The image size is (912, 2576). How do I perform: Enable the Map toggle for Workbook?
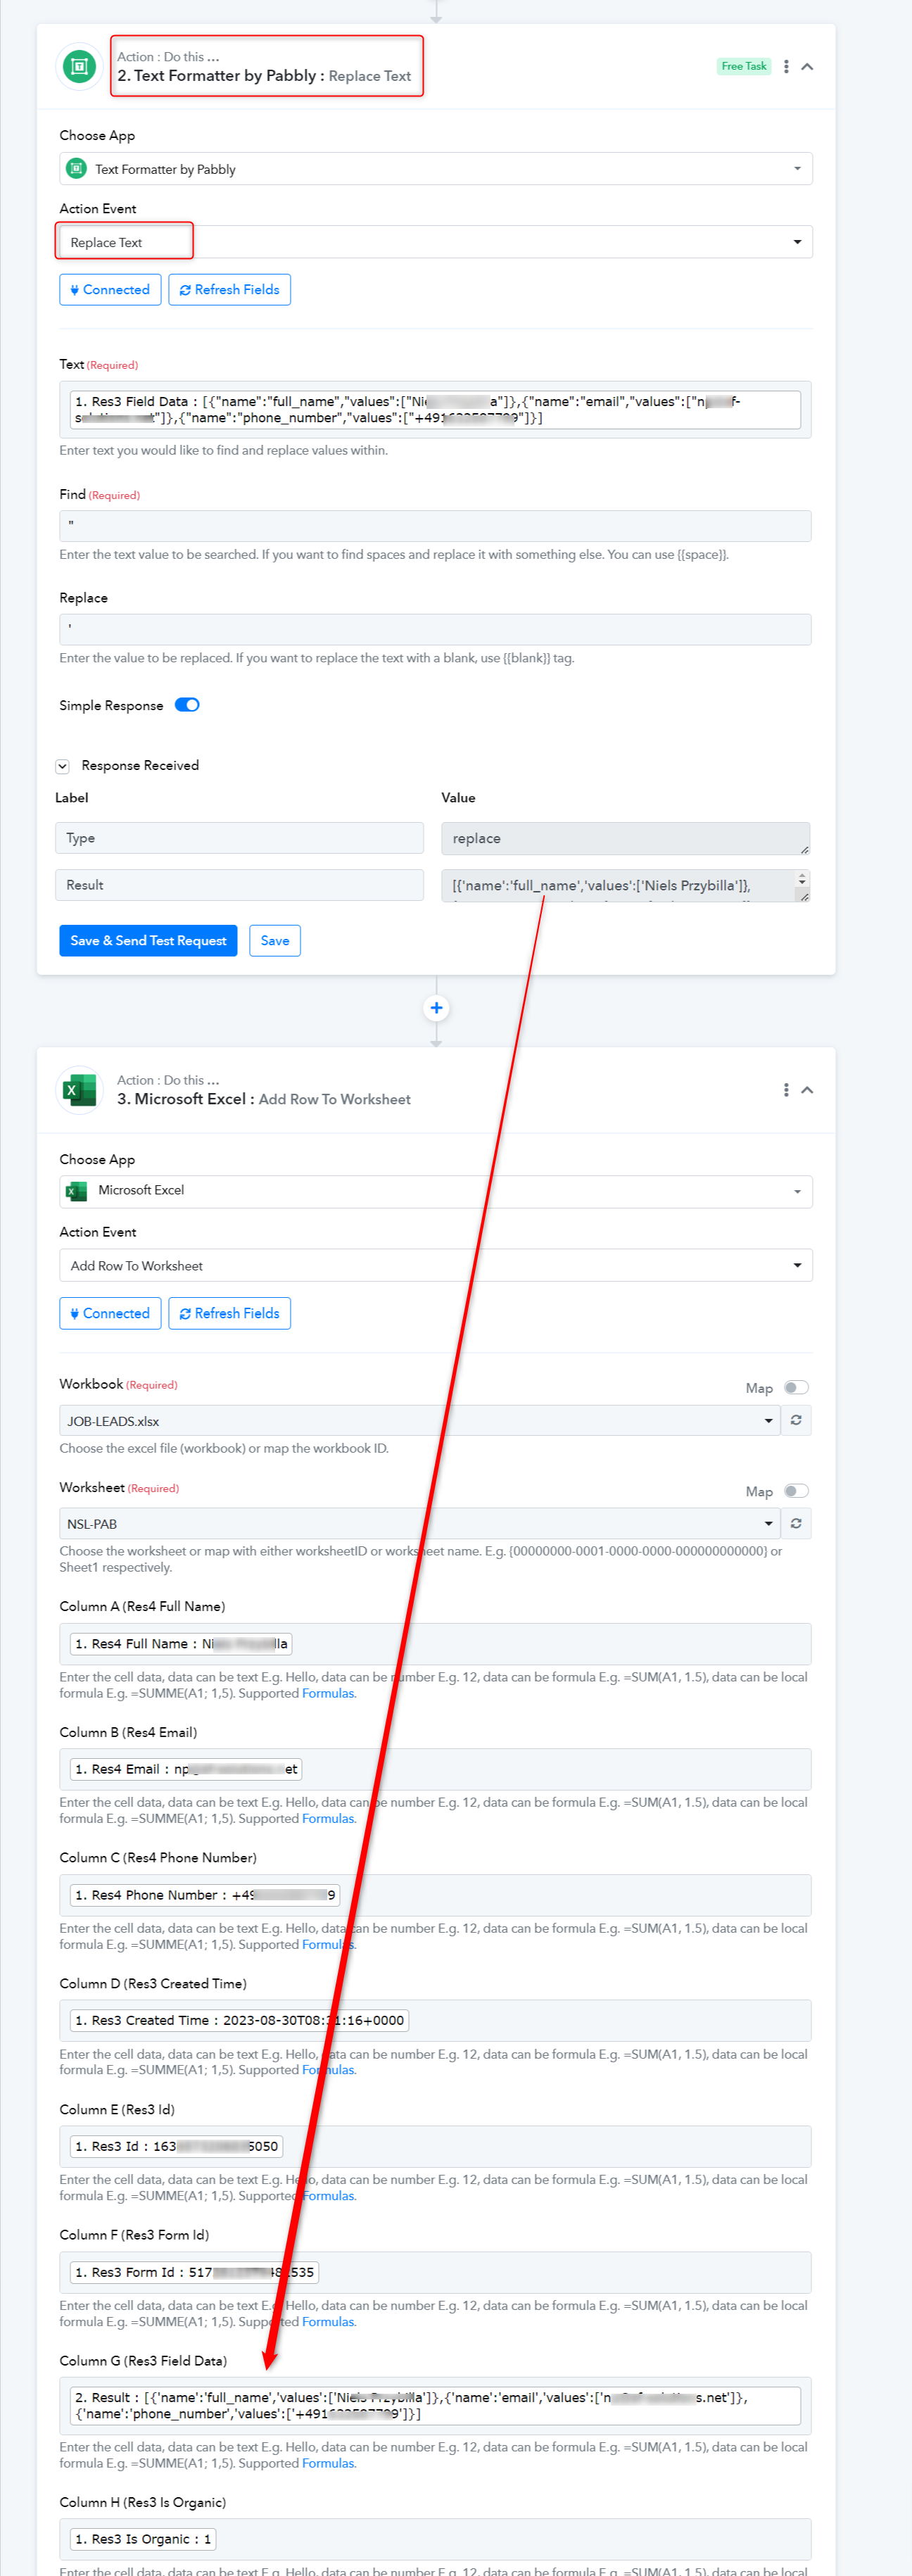796,1388
